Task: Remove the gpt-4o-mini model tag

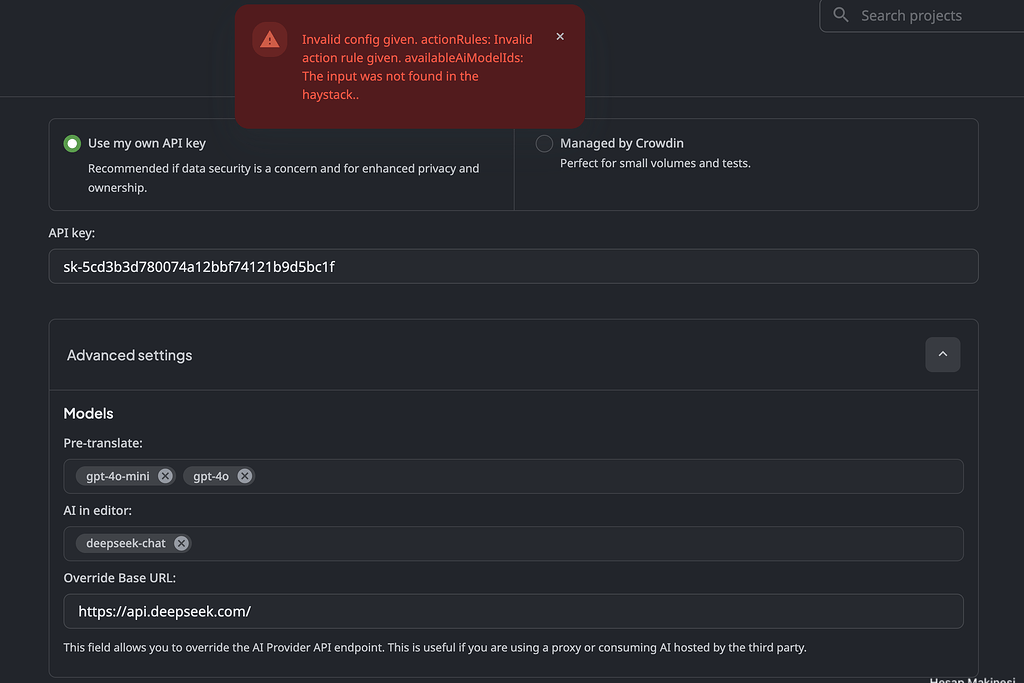Action: tap(165, 476)
